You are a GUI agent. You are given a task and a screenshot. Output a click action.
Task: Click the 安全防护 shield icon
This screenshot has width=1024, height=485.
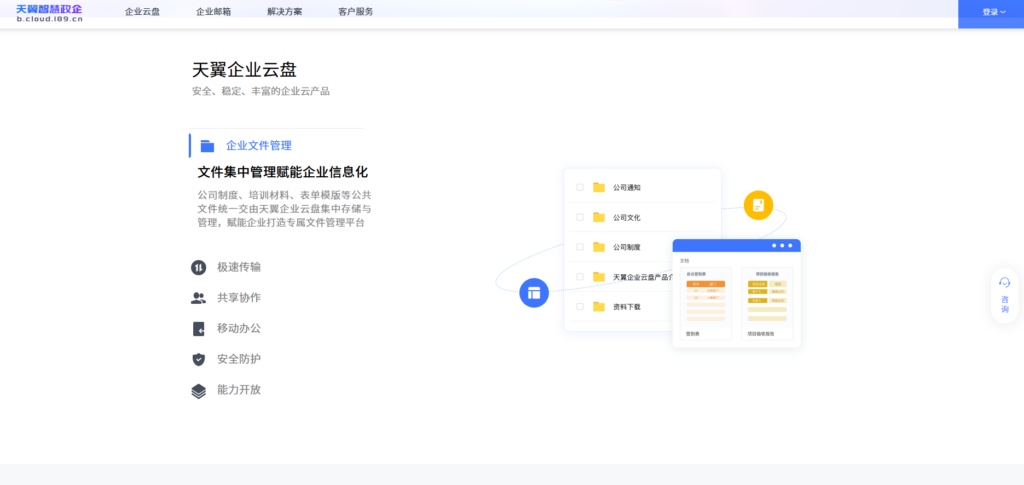pyautogui.click(x=199, y=359)
